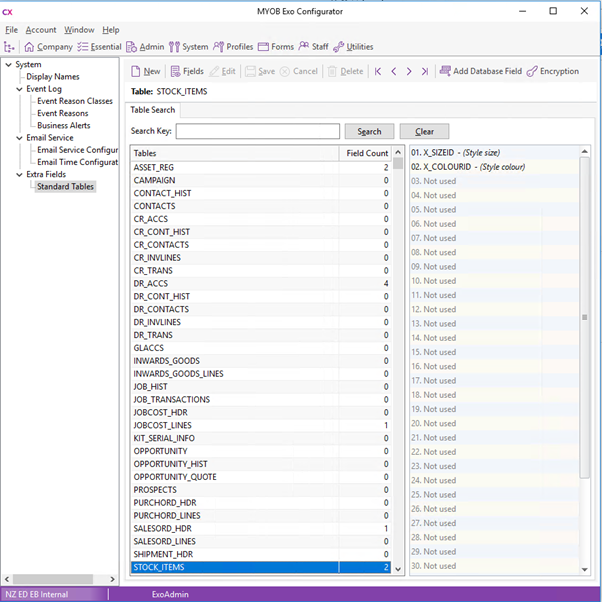The height and width of the screenshot is (602, 602).
Task: Select the DR_ACCS table row
Action: pyautogui.click(x=261, y=283)
